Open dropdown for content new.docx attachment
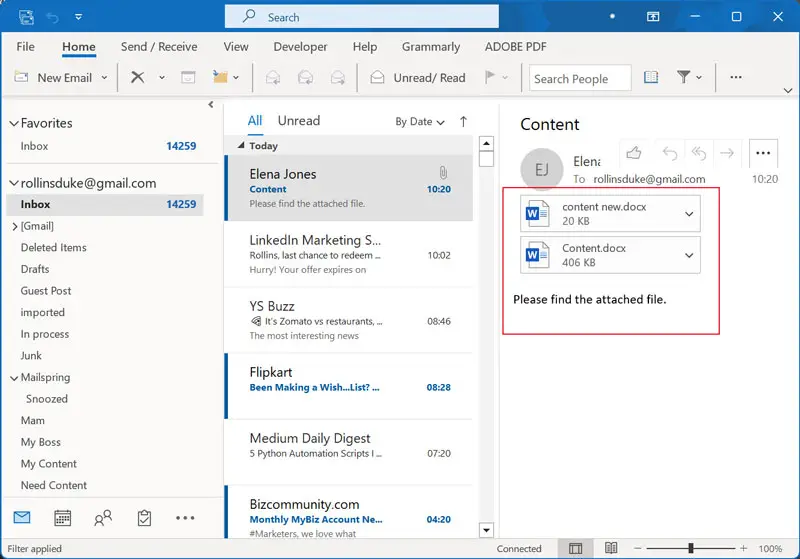The width and height of the screenshot is (800, 559). click(x=689, y=214)
